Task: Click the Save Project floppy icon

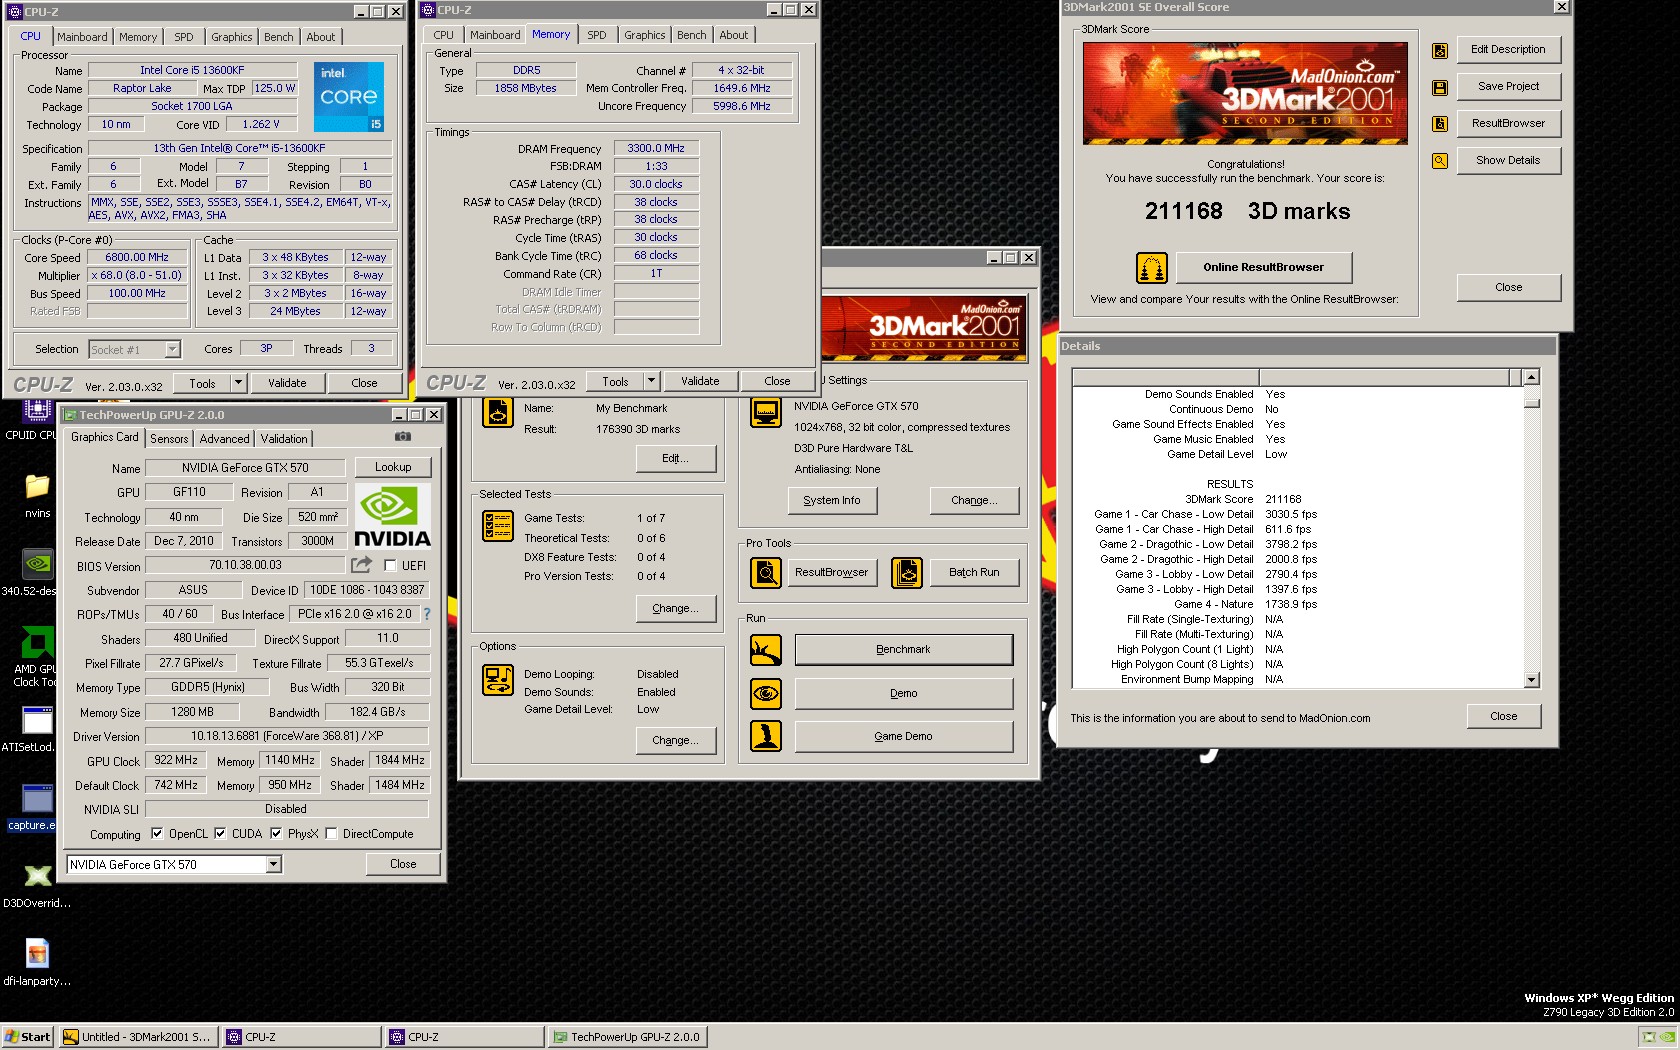Action: 1440,87
